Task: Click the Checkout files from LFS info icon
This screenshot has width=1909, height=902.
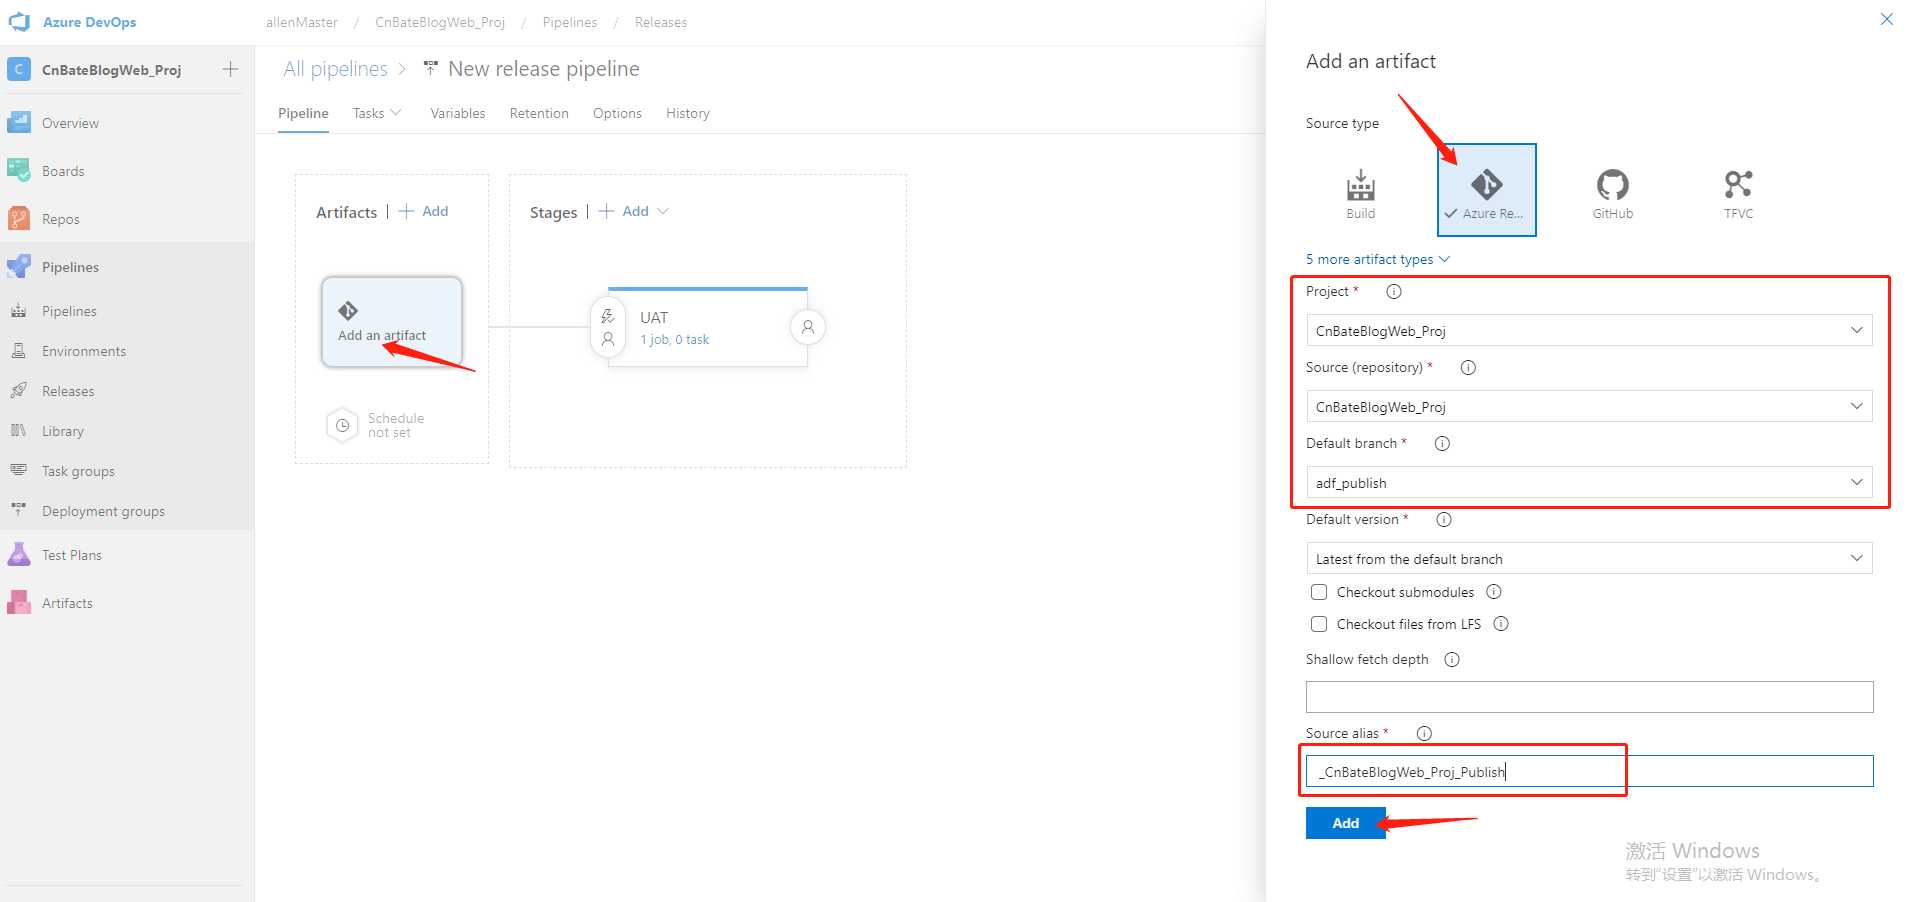Action: [x=1501, y=623]
